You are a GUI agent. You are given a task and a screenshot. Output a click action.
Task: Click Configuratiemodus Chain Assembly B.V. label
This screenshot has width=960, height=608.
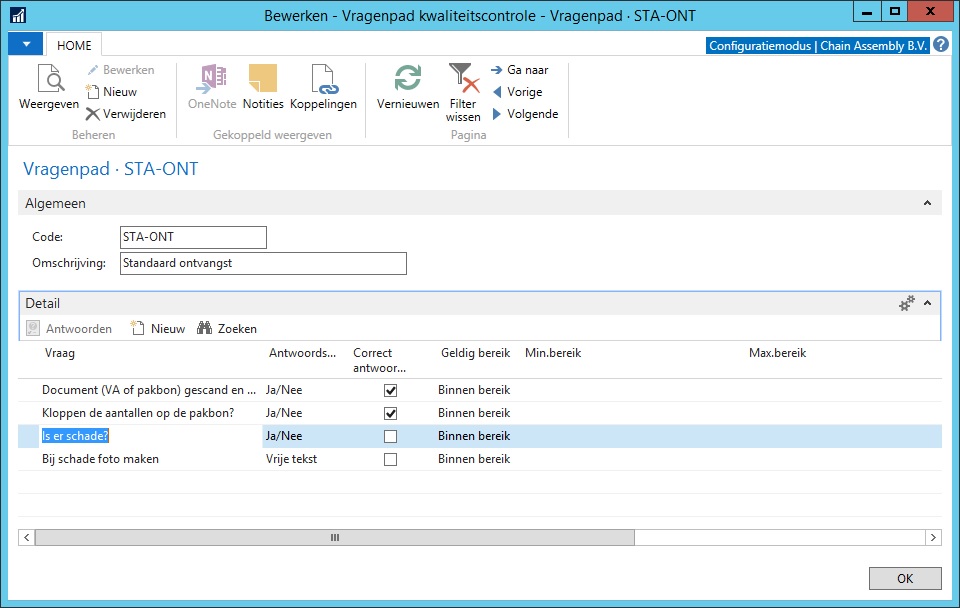click(x=817, y=46)
